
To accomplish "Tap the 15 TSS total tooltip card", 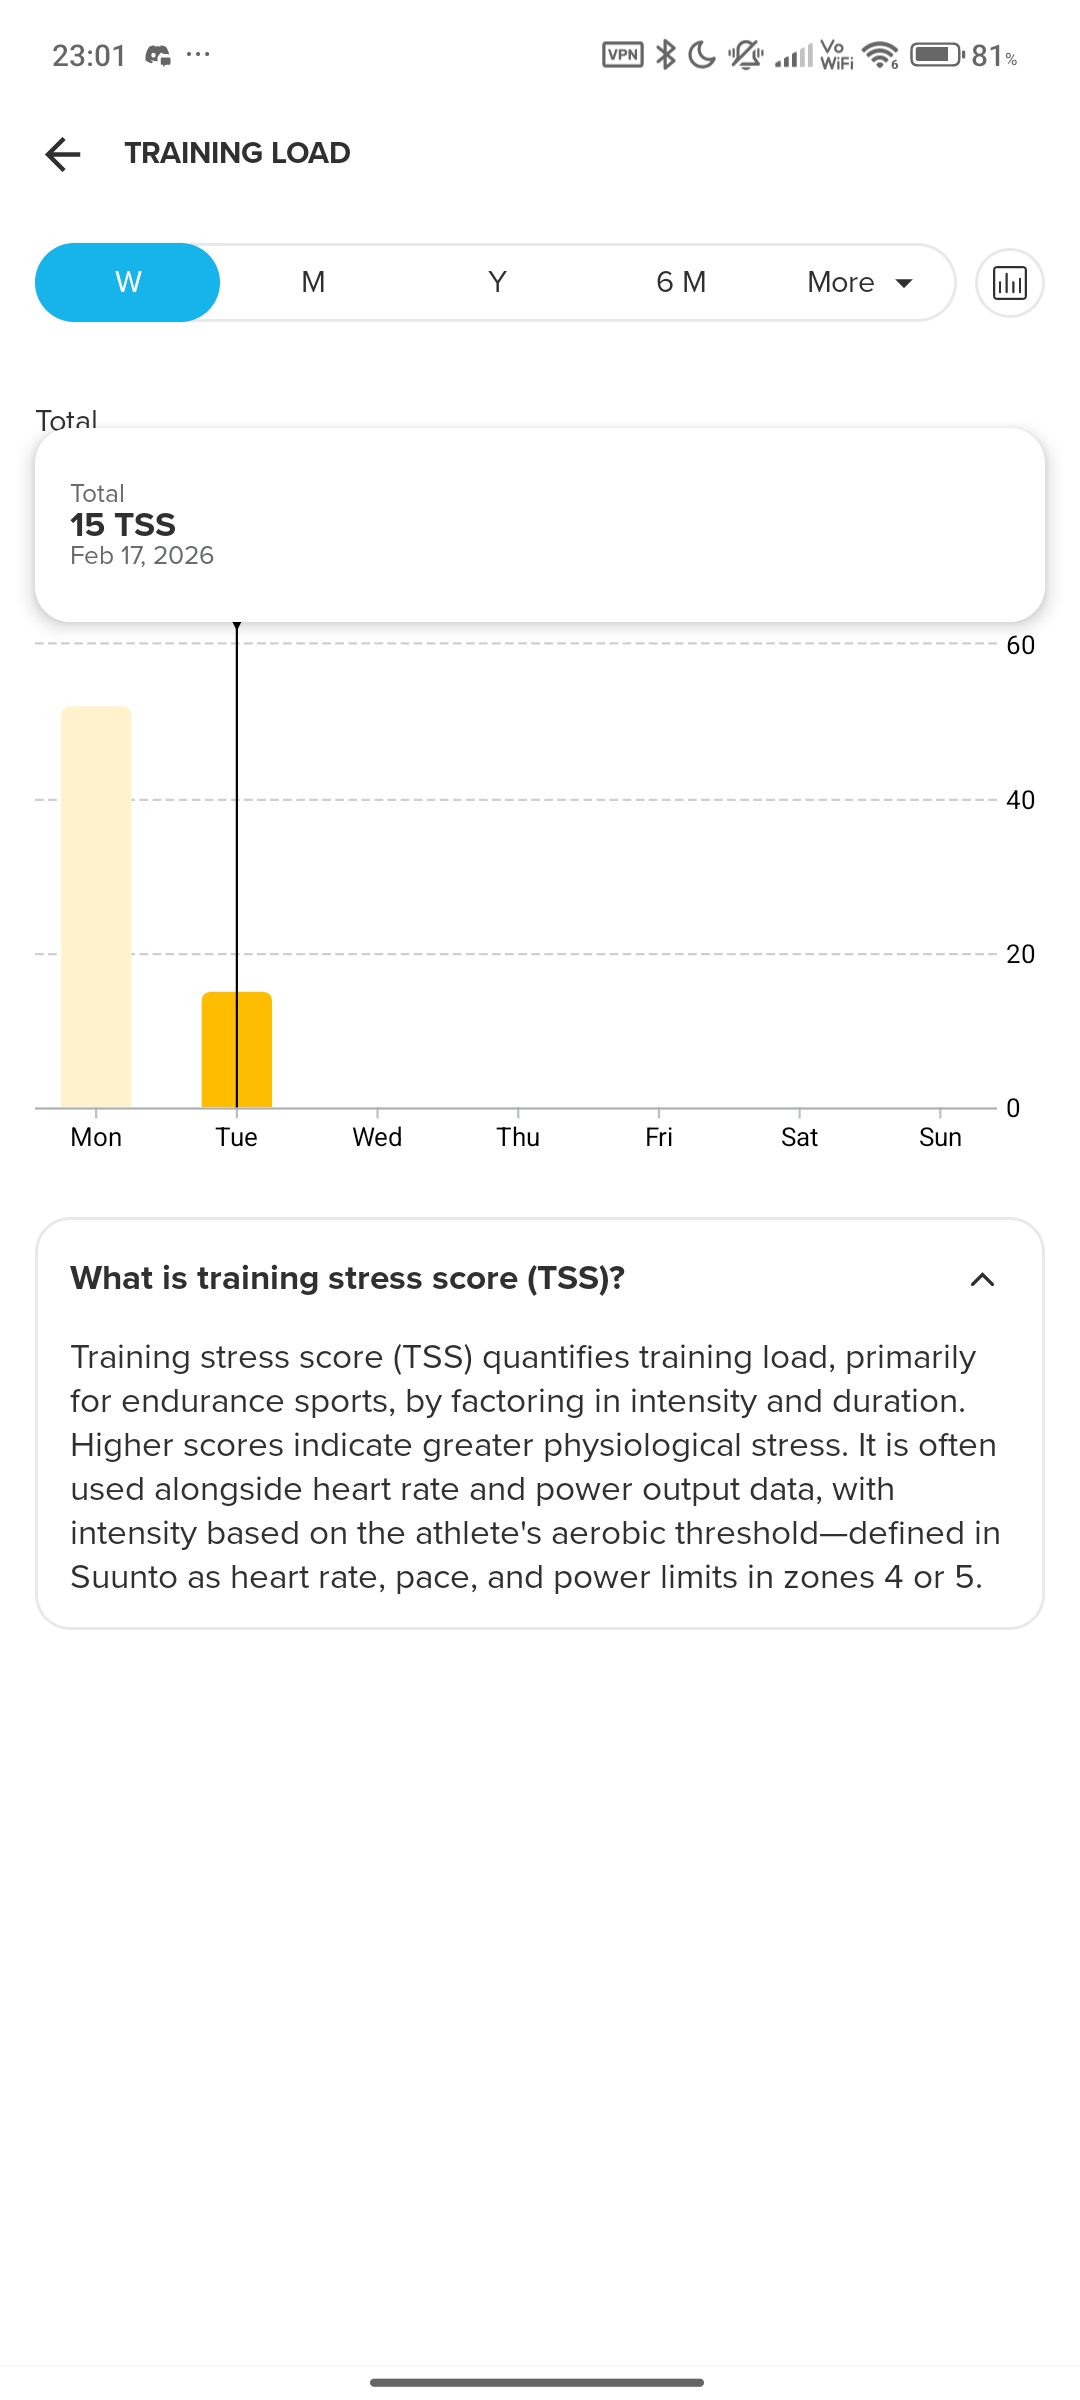I will (540, 525).
